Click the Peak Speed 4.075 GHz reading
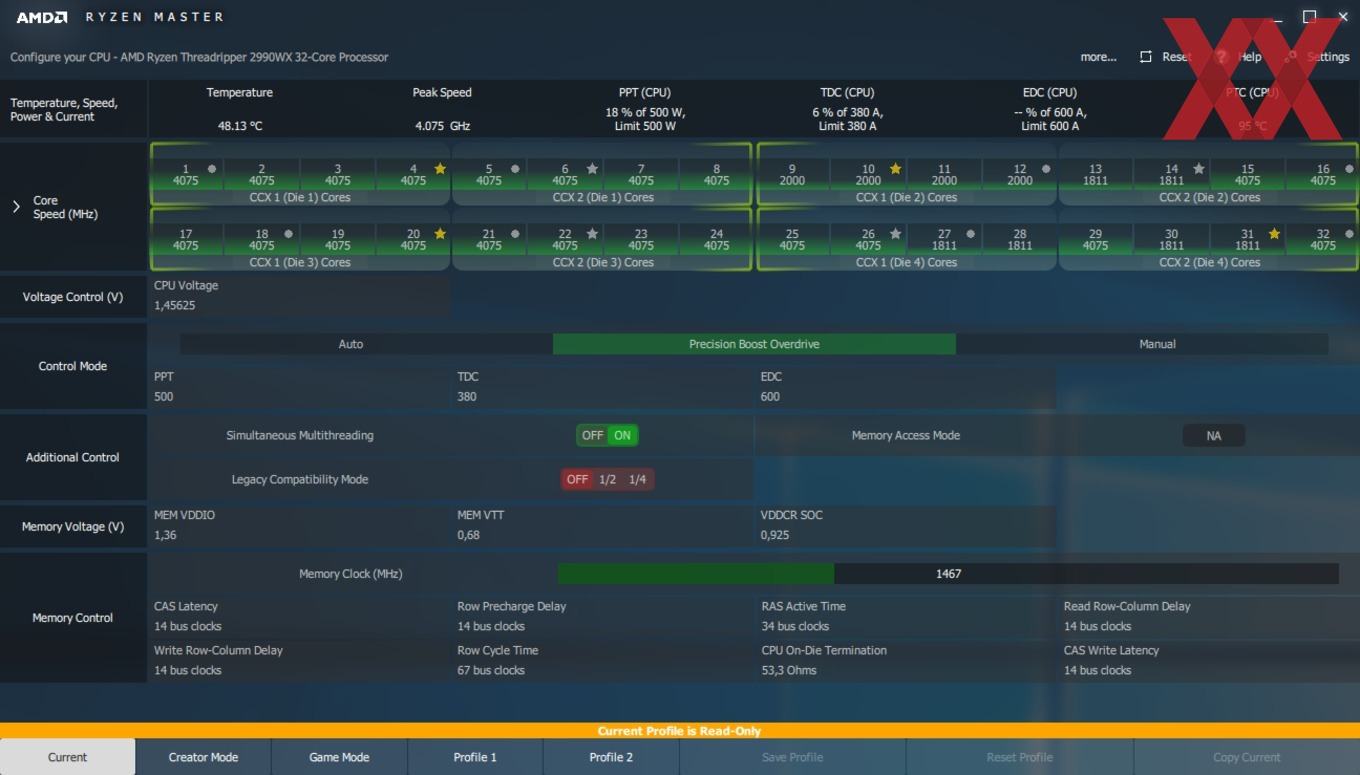The height and width of the screenshot is (775, 1360). pyautogui.click(x=442, y=126)
